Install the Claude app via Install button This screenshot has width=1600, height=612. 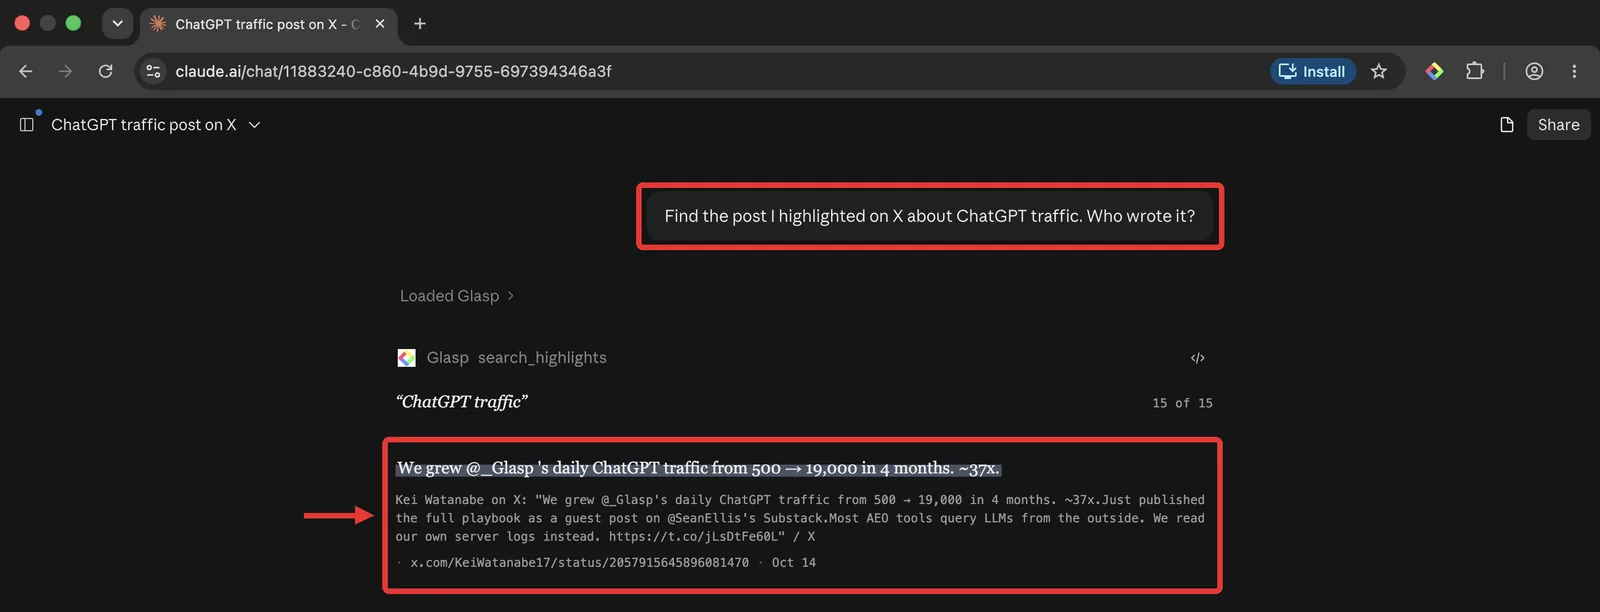(1313, 71)
